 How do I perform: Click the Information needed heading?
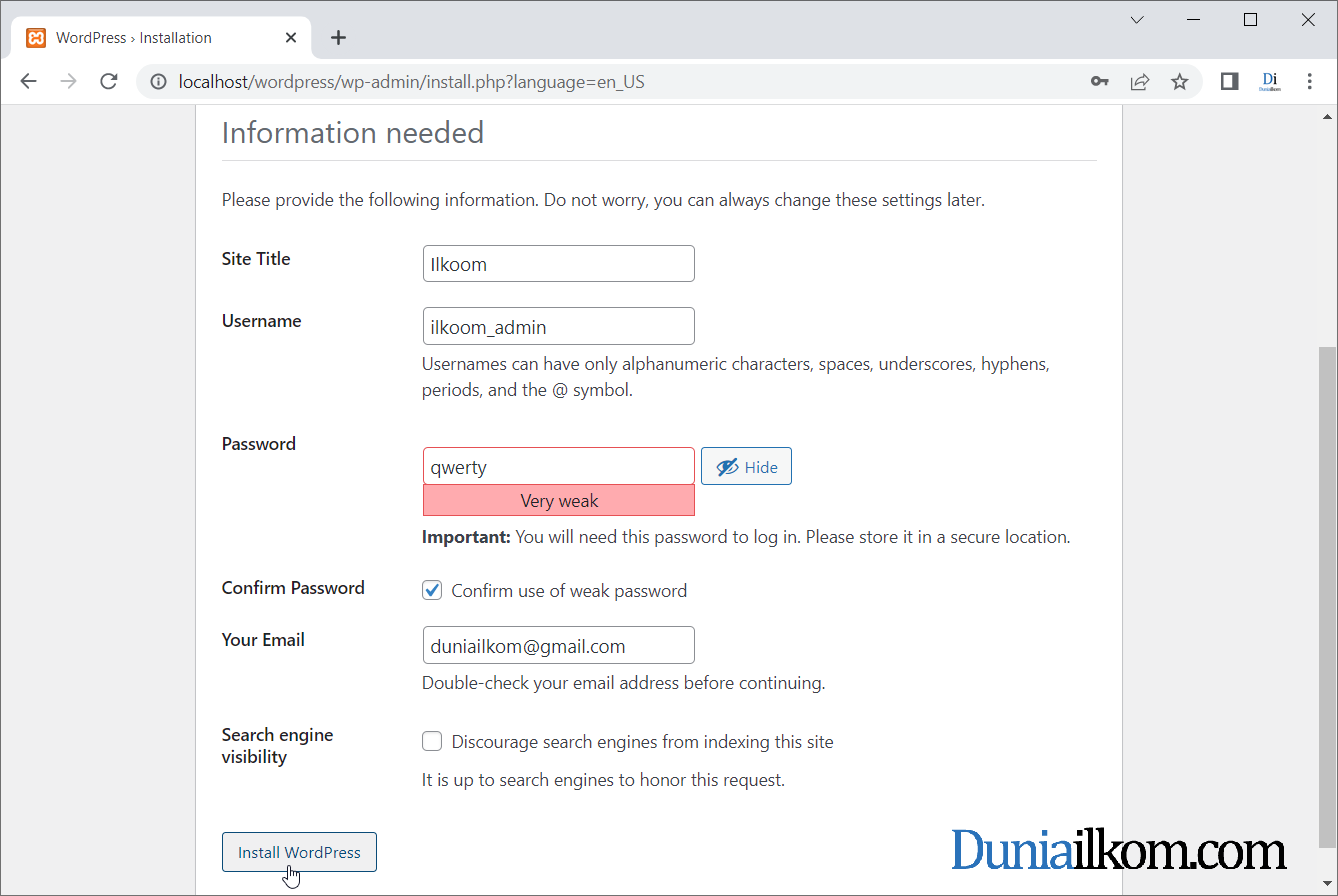point(353,133)
